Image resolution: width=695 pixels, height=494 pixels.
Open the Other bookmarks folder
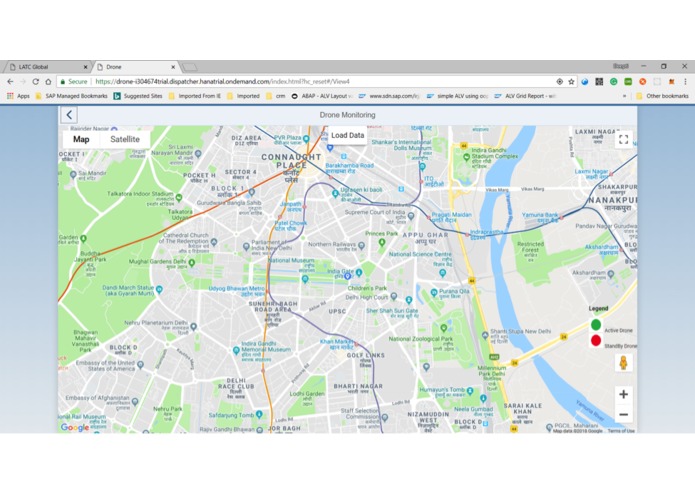coord(662,96)
